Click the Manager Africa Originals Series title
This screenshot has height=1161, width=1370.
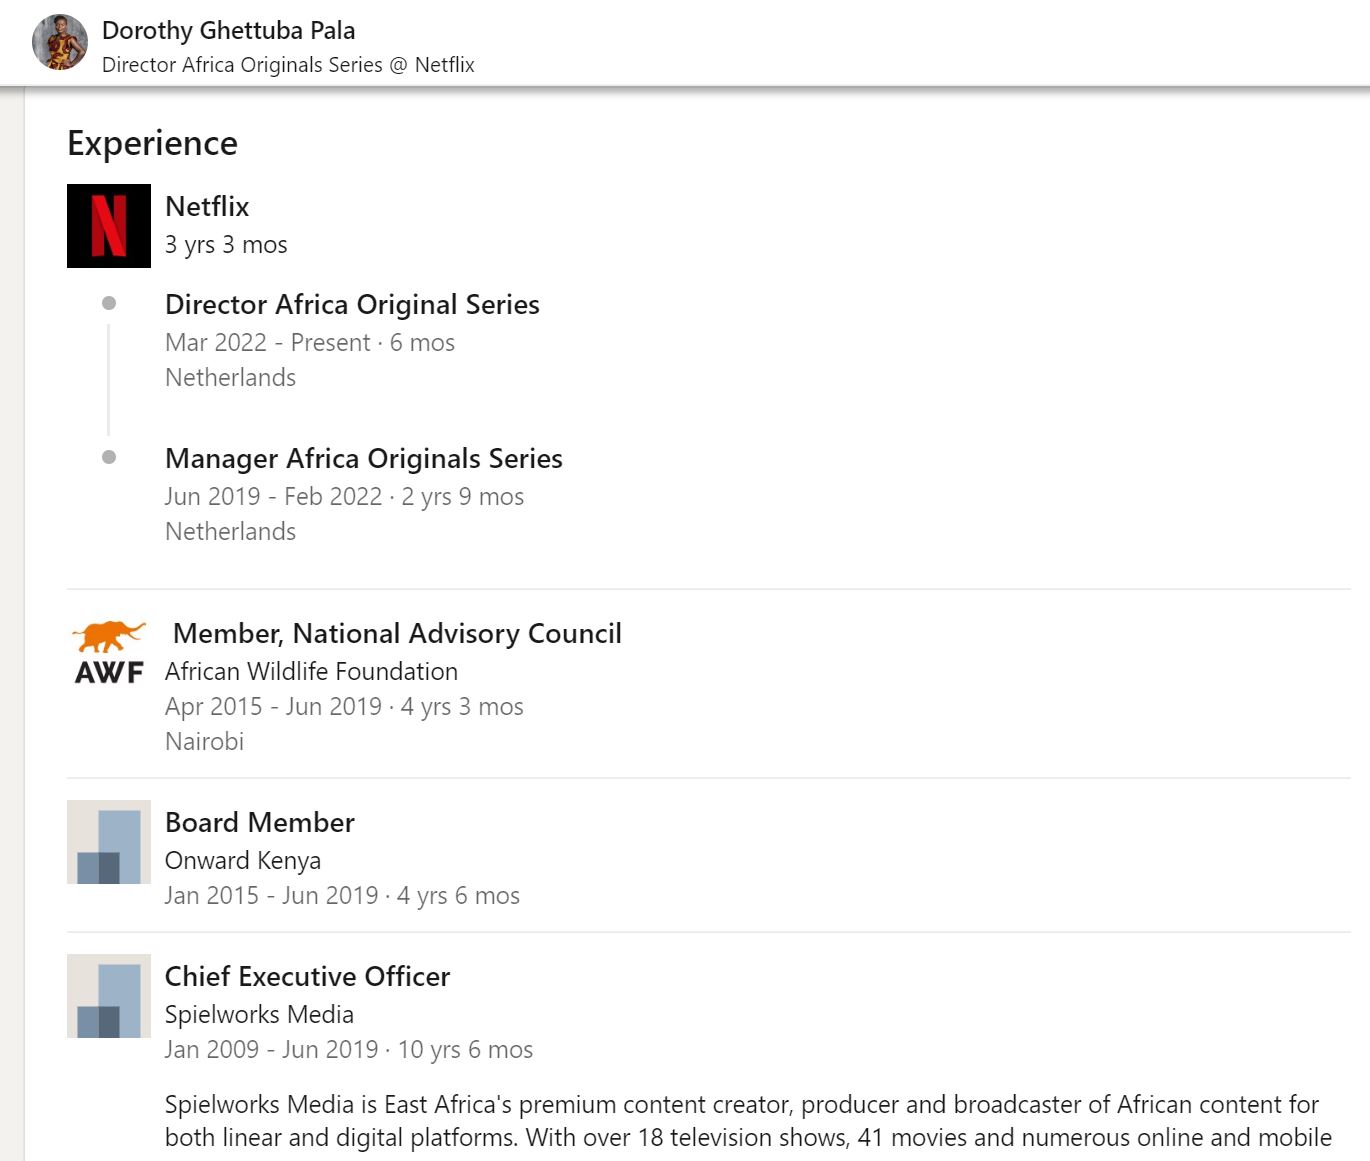364,458
